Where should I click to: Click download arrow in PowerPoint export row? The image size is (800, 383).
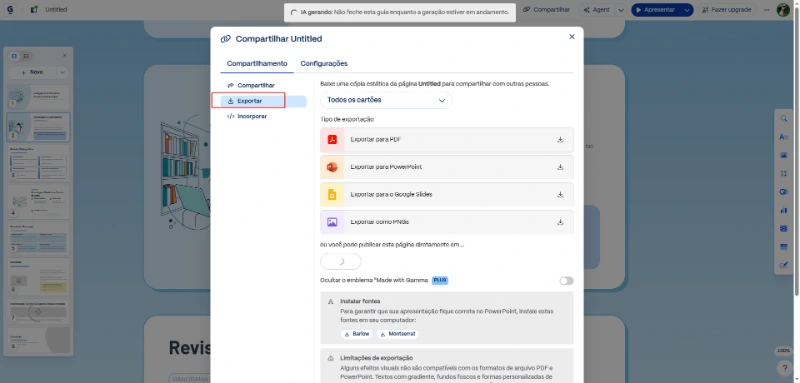560,167
